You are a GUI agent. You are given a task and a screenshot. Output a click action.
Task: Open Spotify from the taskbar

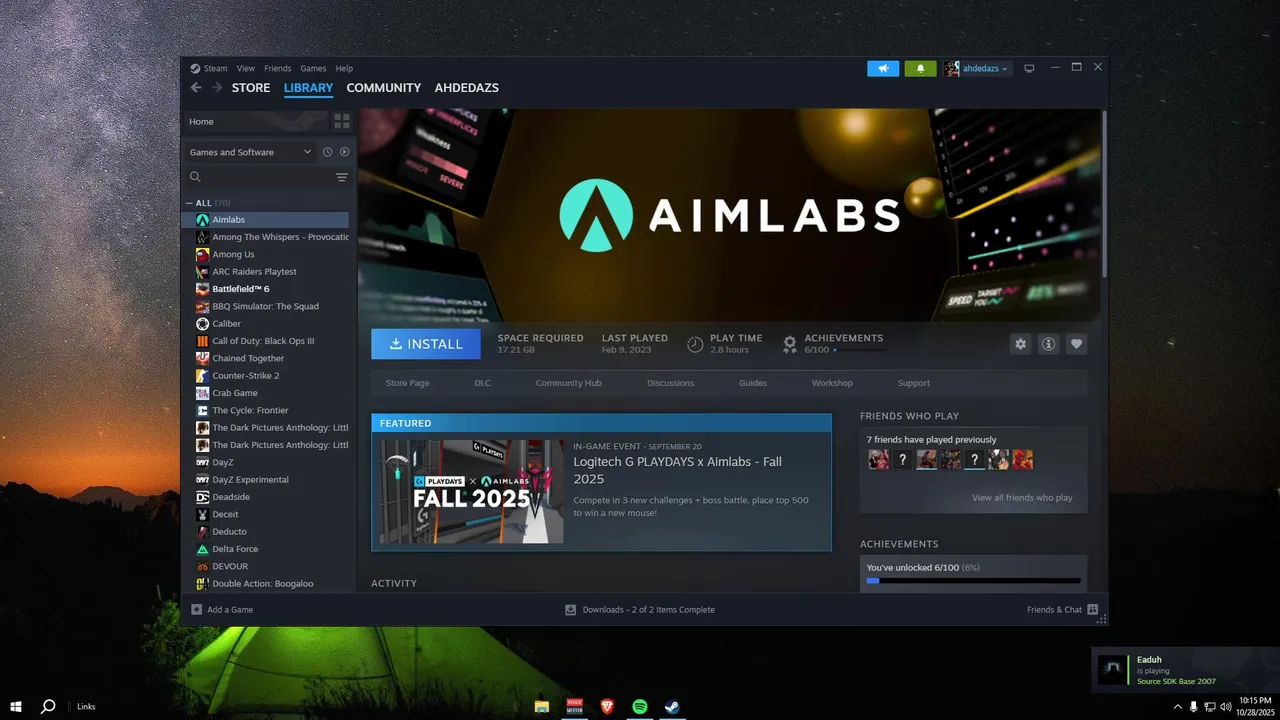pyautogui.click(x=640, y=706)
